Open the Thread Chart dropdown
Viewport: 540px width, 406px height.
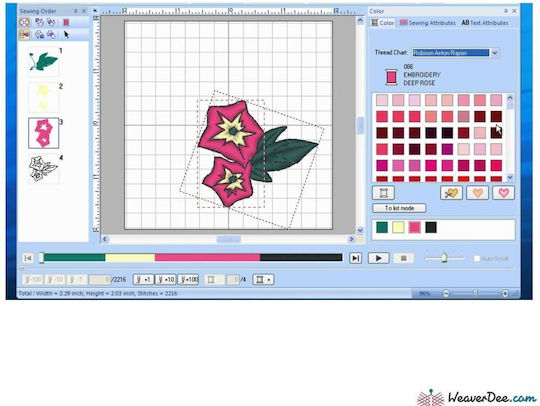tap(495, 53)
